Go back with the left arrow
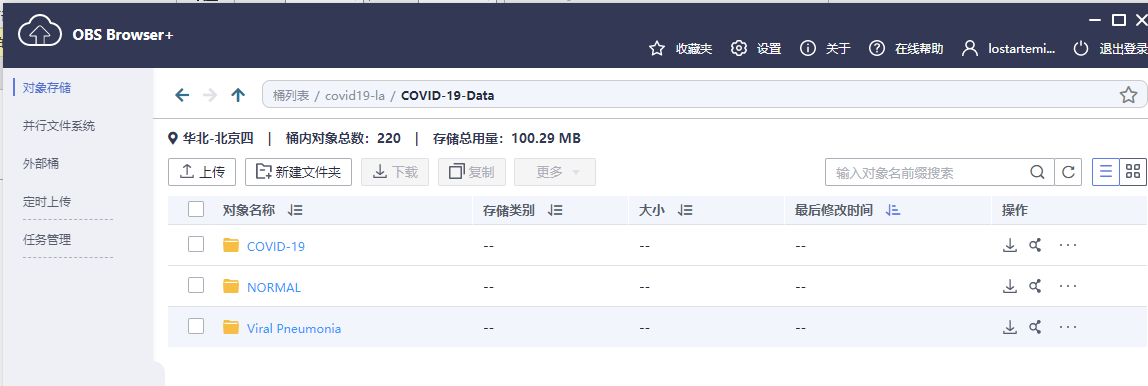 click(x=182, y=95)
